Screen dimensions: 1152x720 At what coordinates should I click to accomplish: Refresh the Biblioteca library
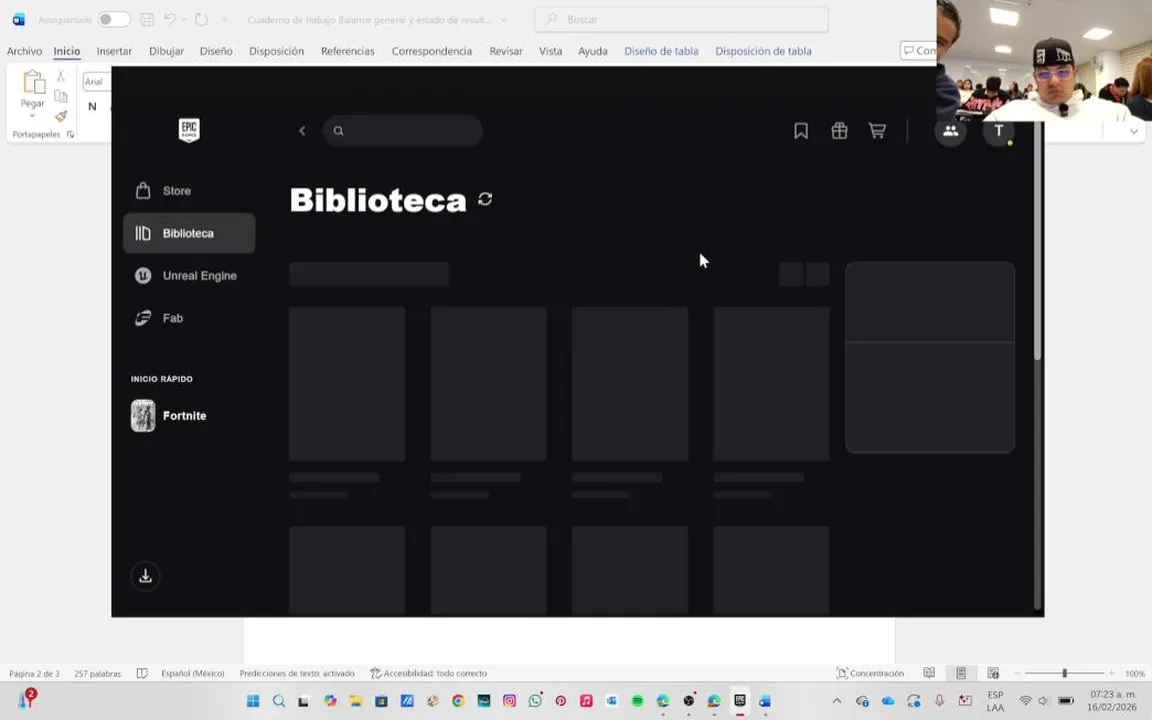pyautogui.click(x=485, y=199)
